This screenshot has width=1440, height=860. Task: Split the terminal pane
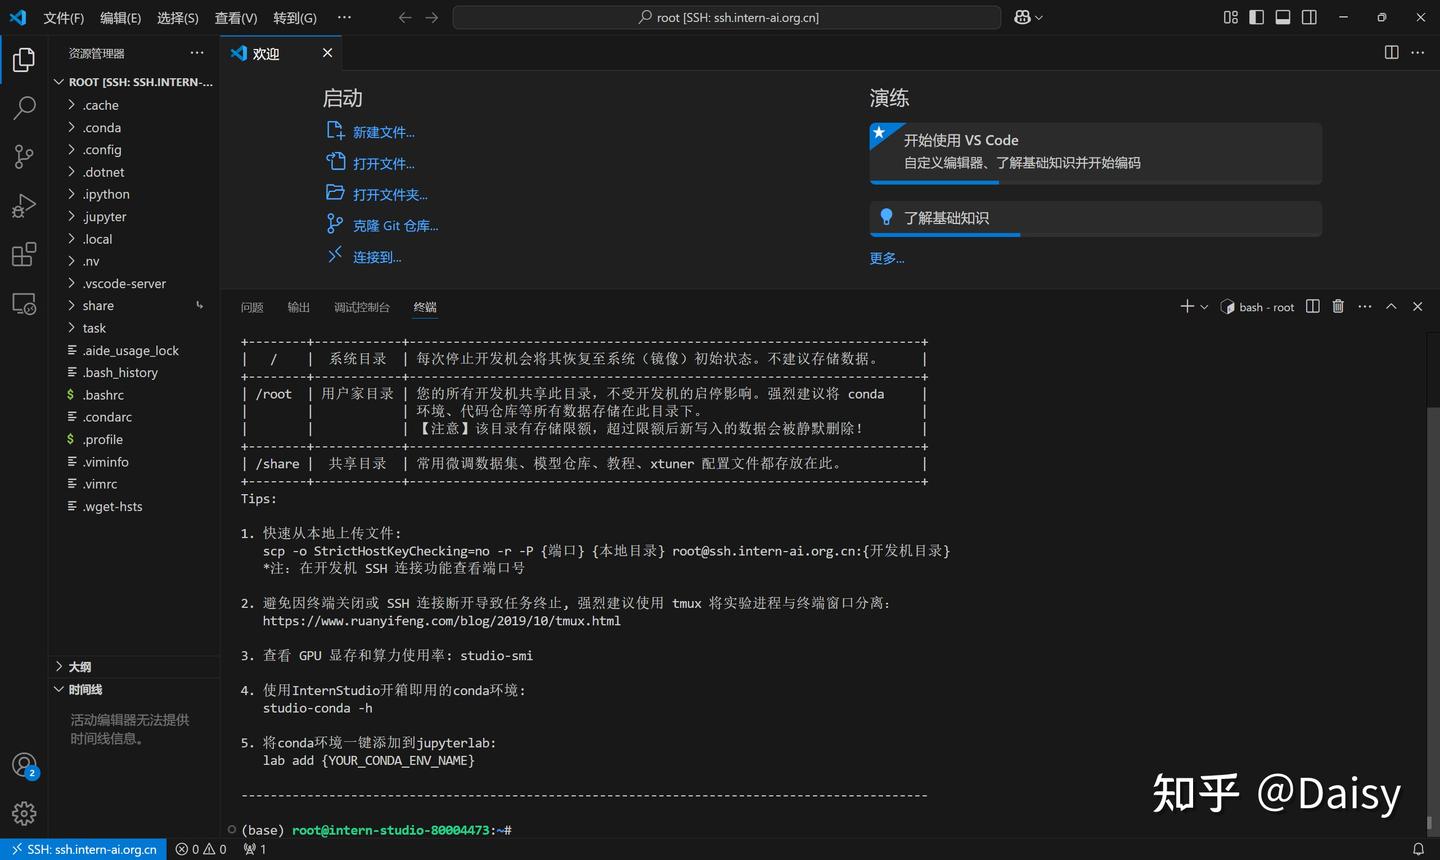(x=1312, y=307)
